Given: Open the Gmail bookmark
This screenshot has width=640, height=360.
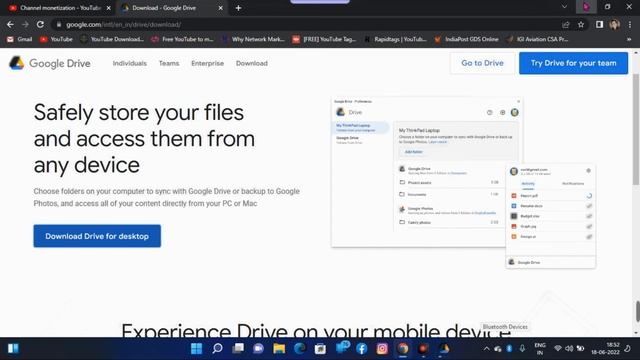Looking at the screenshot, I should (20, 39).
